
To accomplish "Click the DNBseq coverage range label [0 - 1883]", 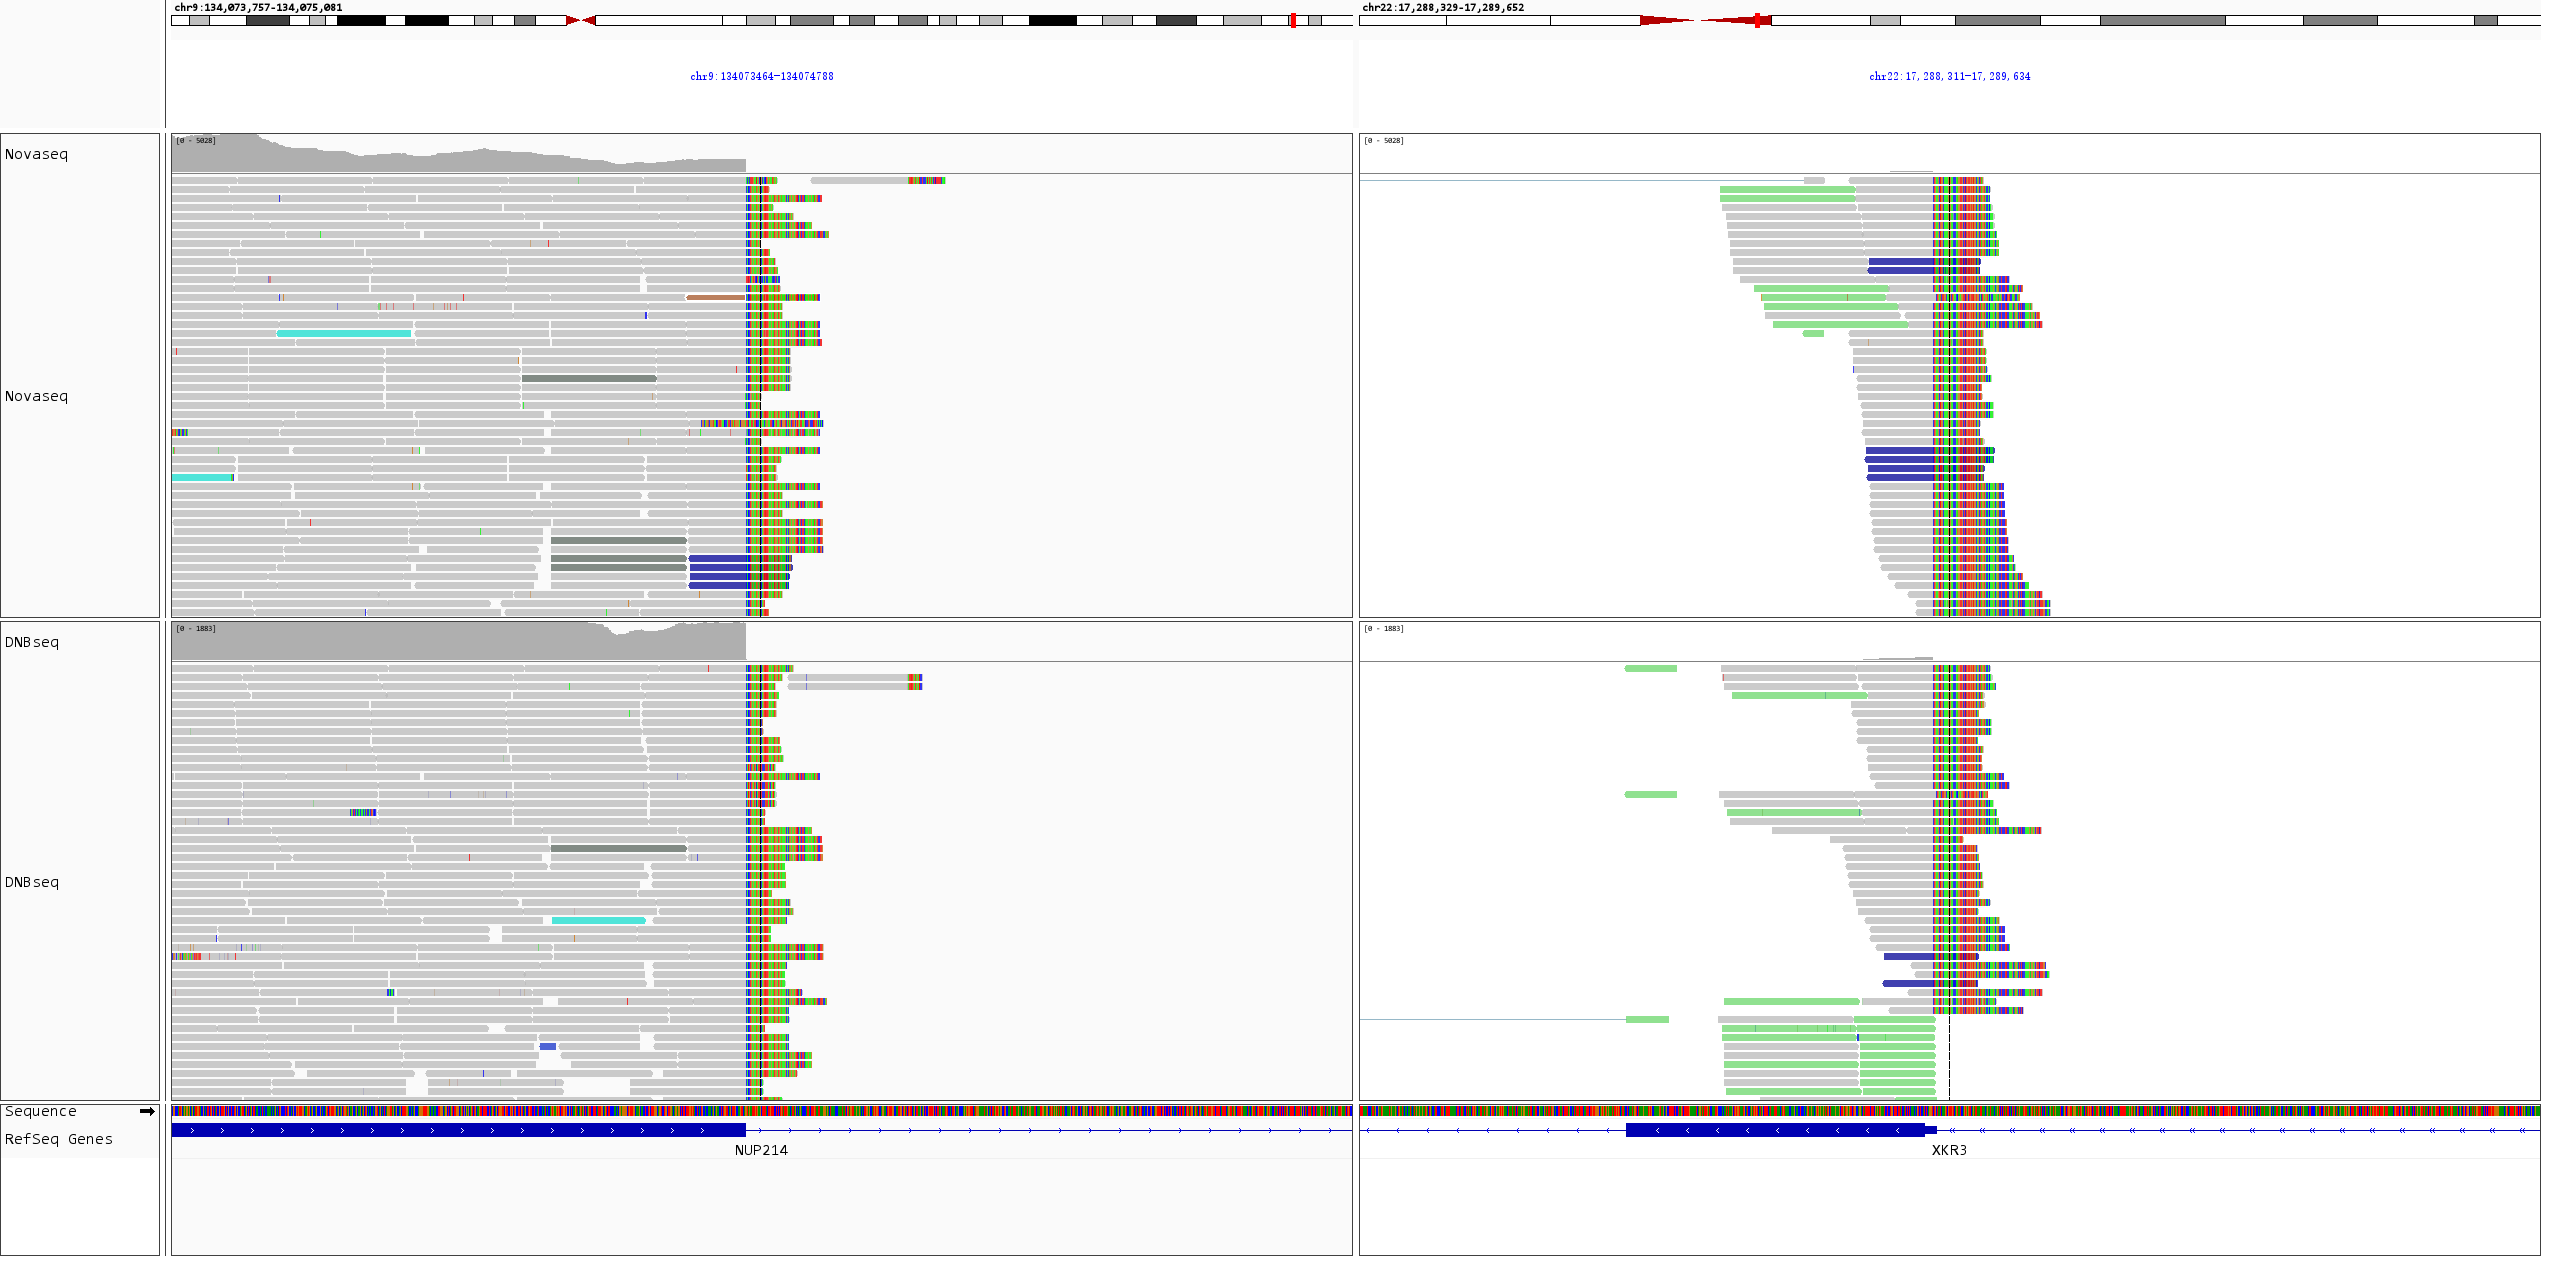I will point(199,629).
